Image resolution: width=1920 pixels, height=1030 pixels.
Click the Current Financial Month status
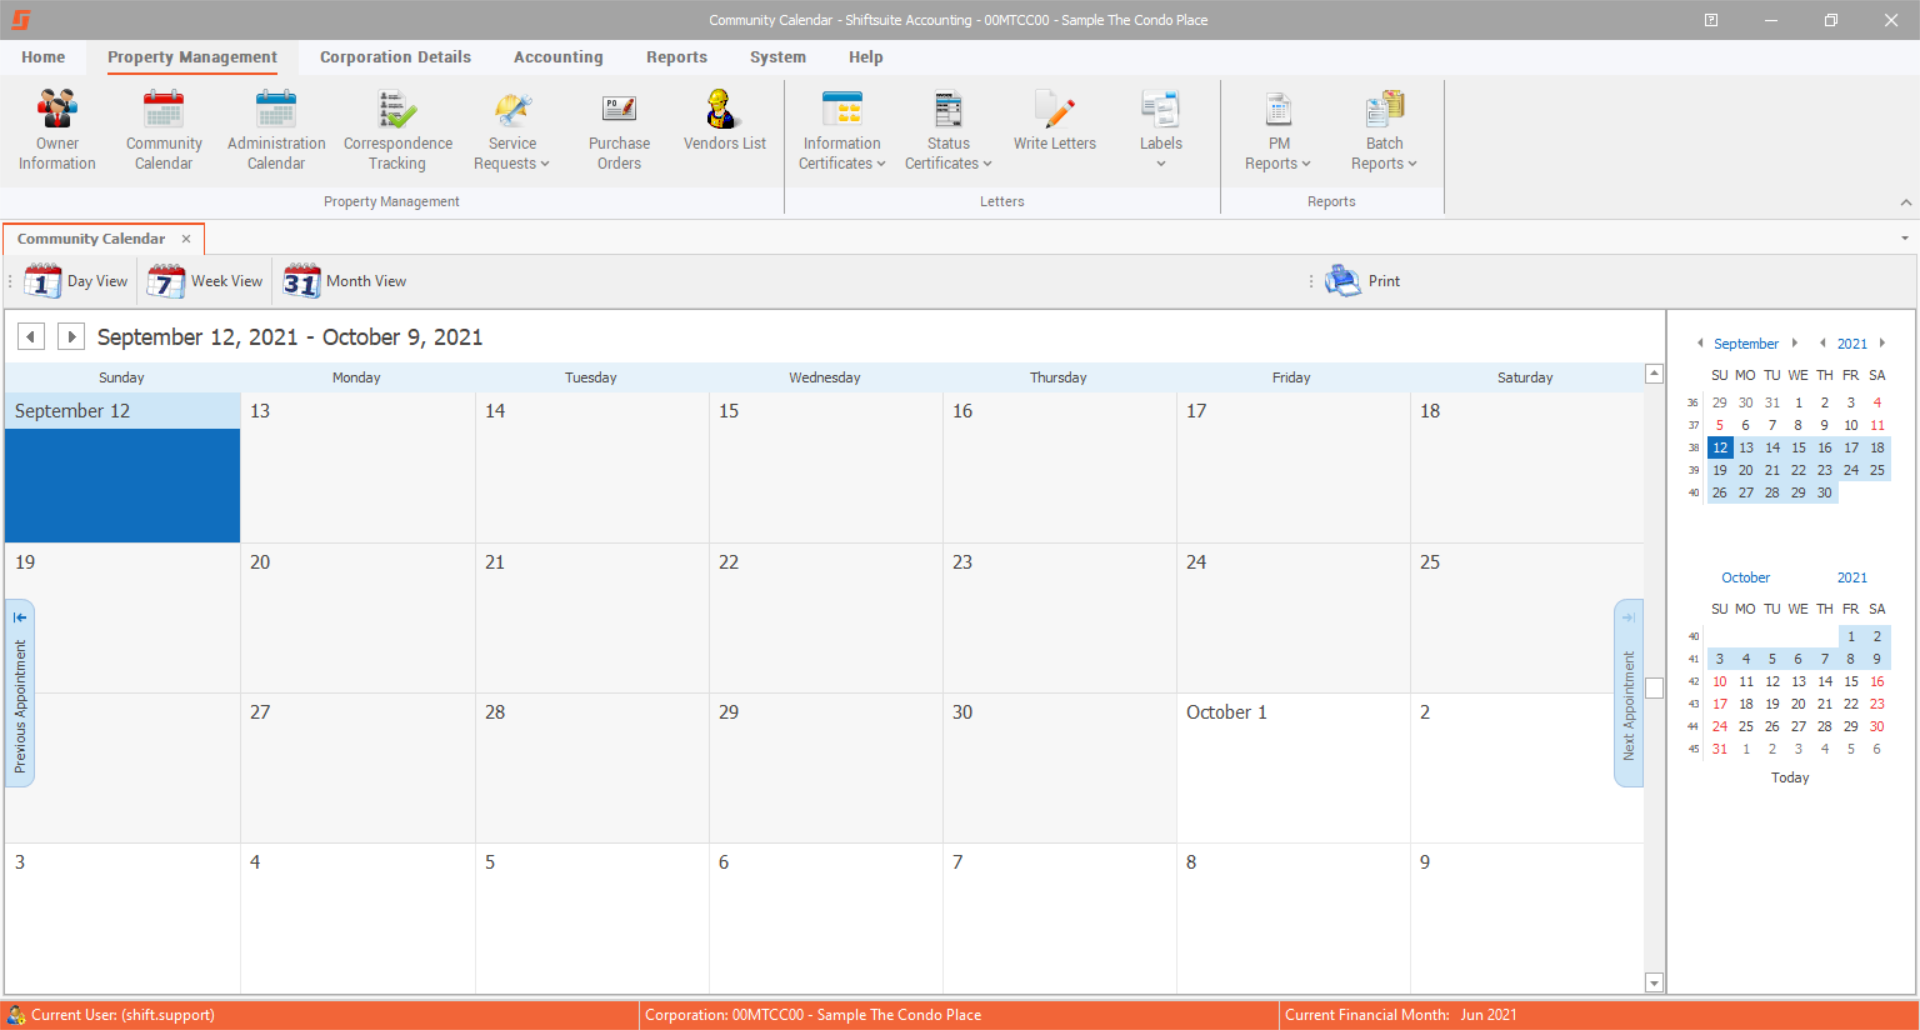point(1400,1015)
